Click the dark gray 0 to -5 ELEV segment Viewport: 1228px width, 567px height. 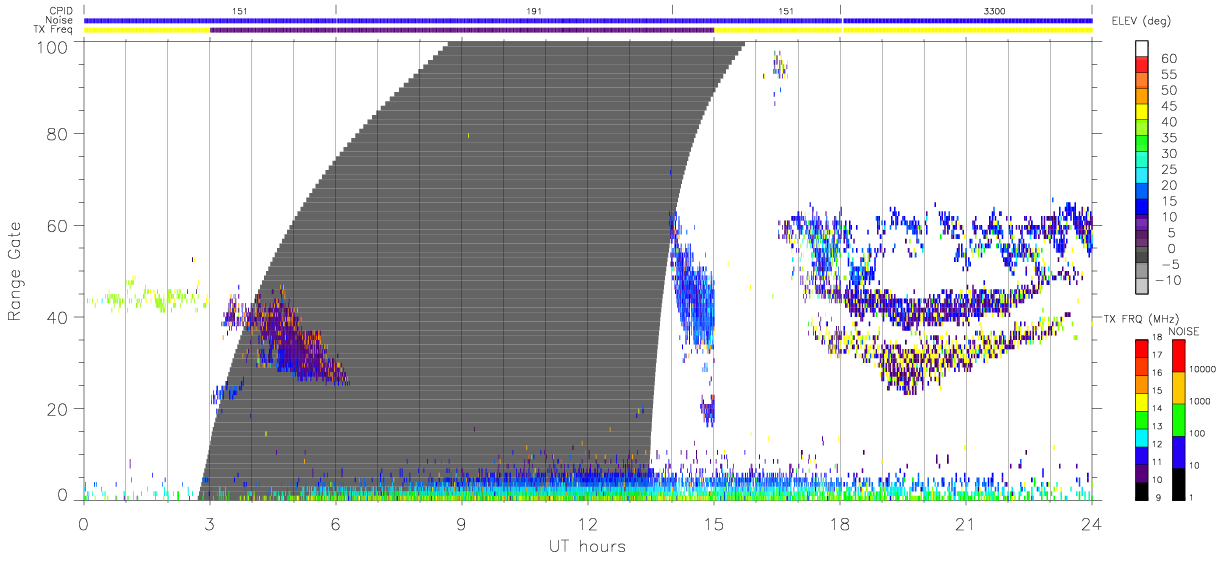click(x=1143, y=256)
